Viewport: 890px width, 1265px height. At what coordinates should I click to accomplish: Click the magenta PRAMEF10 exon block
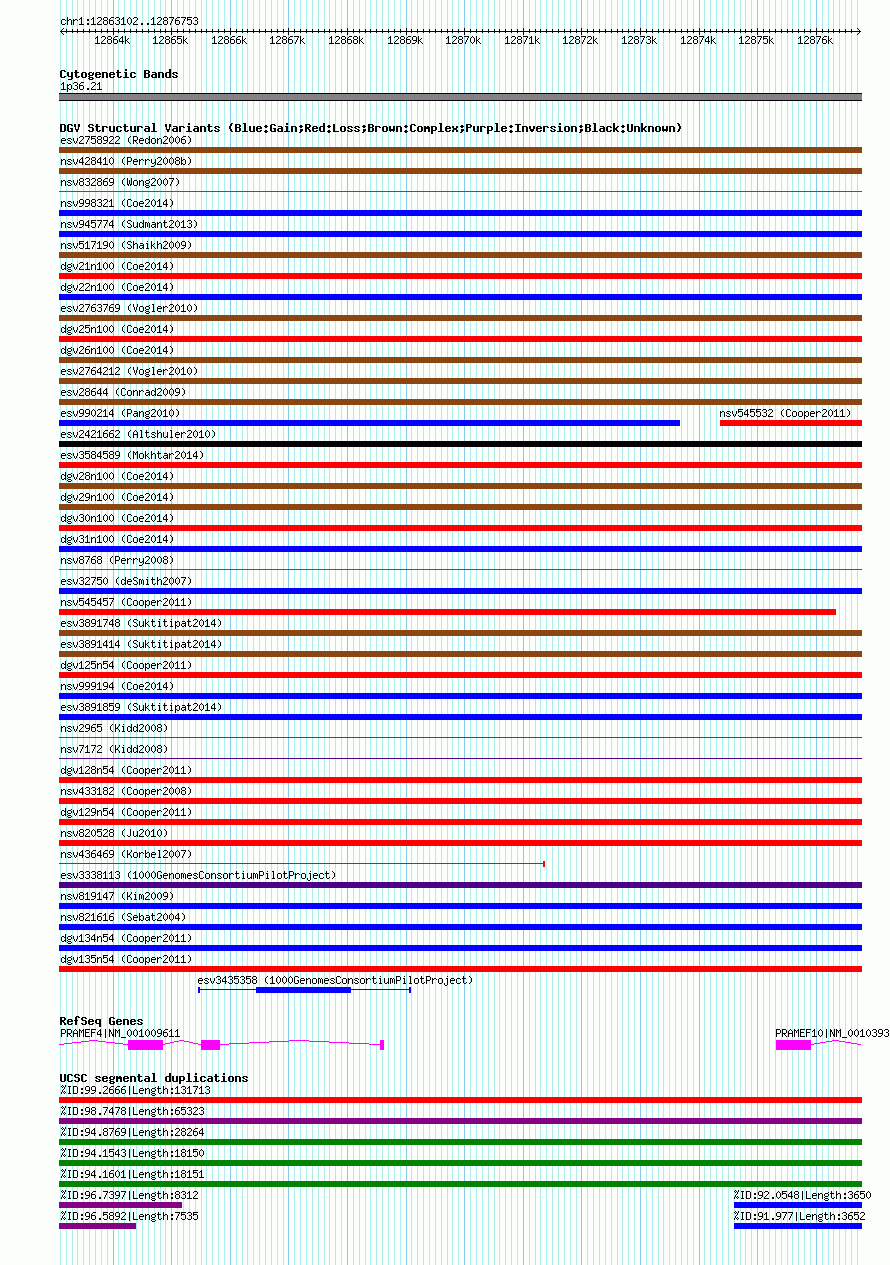(x=793, y=1044)
